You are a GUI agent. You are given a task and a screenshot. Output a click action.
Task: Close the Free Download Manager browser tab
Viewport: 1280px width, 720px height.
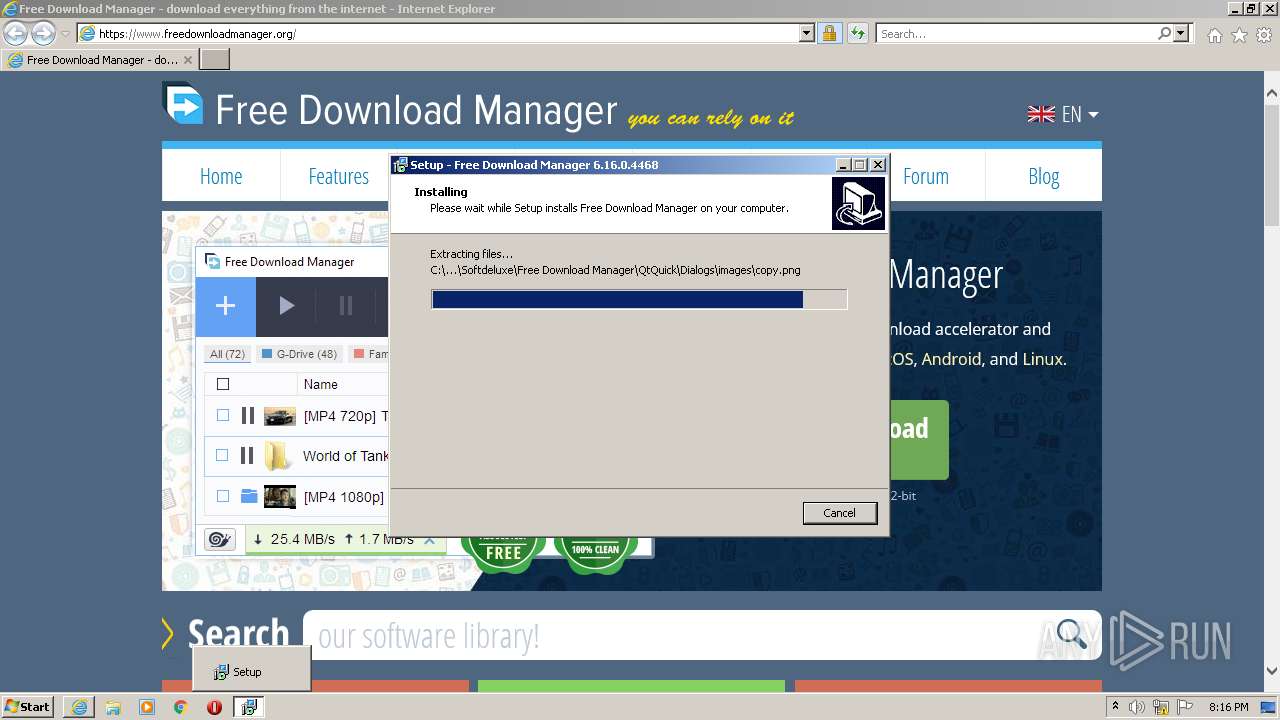188,60
